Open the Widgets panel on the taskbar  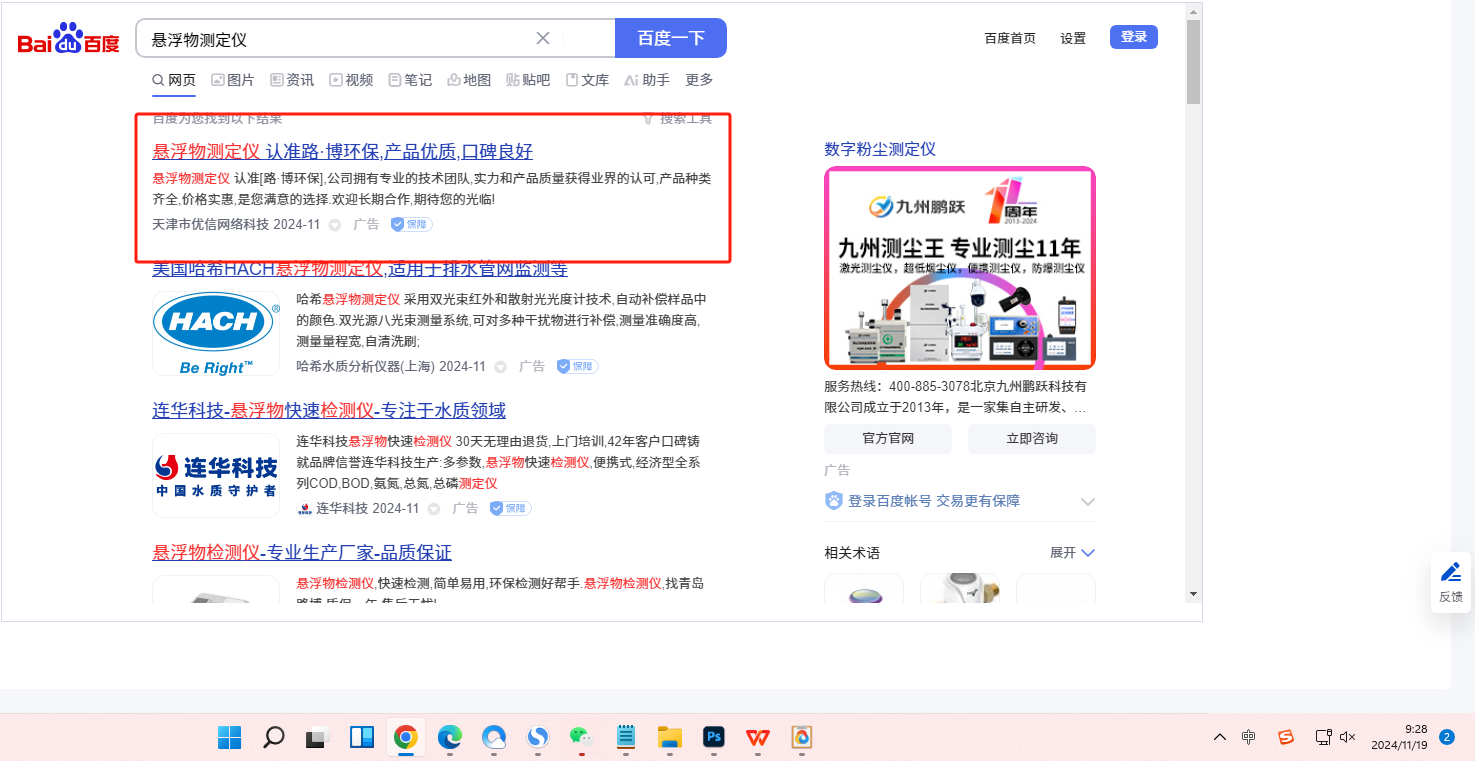(362, 738)
